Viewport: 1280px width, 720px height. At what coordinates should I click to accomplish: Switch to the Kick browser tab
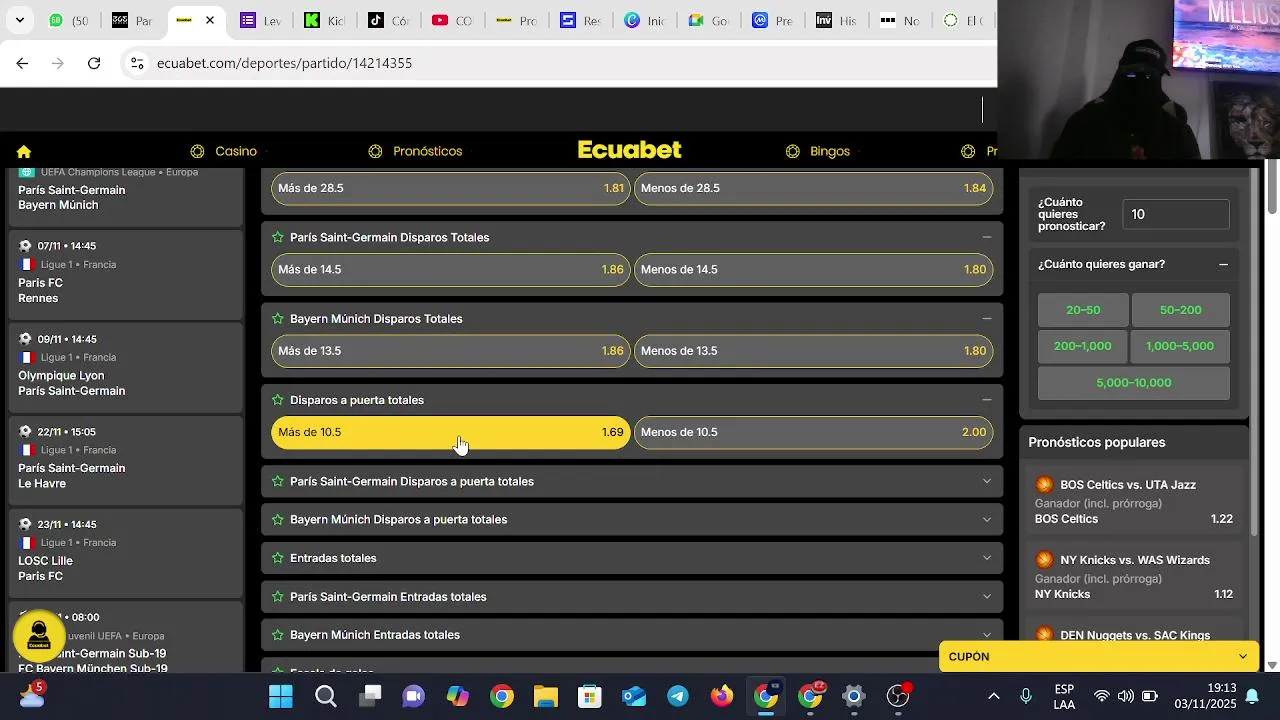pyautogui.click(x=323, y=20)
